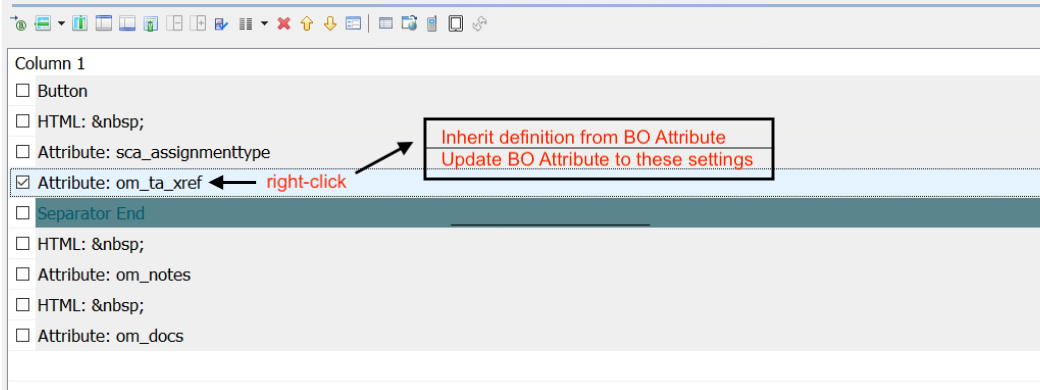The image size is (1040, 390).
Task: Click the move down arrow icon
Action: (330, 24)
